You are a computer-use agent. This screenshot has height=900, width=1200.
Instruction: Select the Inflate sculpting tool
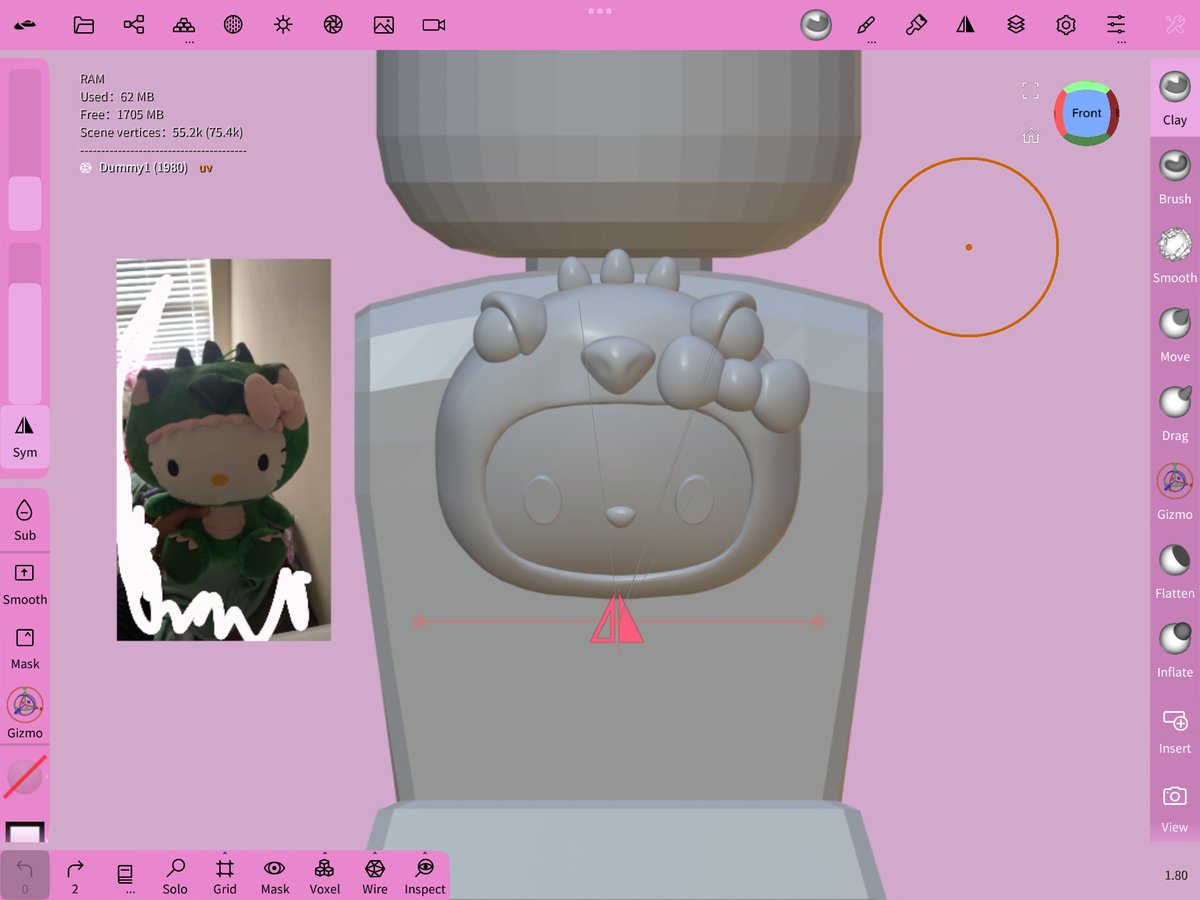point(1172,645)
